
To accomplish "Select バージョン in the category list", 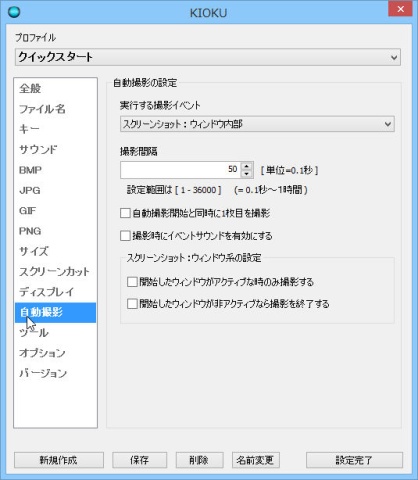I will (x=55, y=373).
